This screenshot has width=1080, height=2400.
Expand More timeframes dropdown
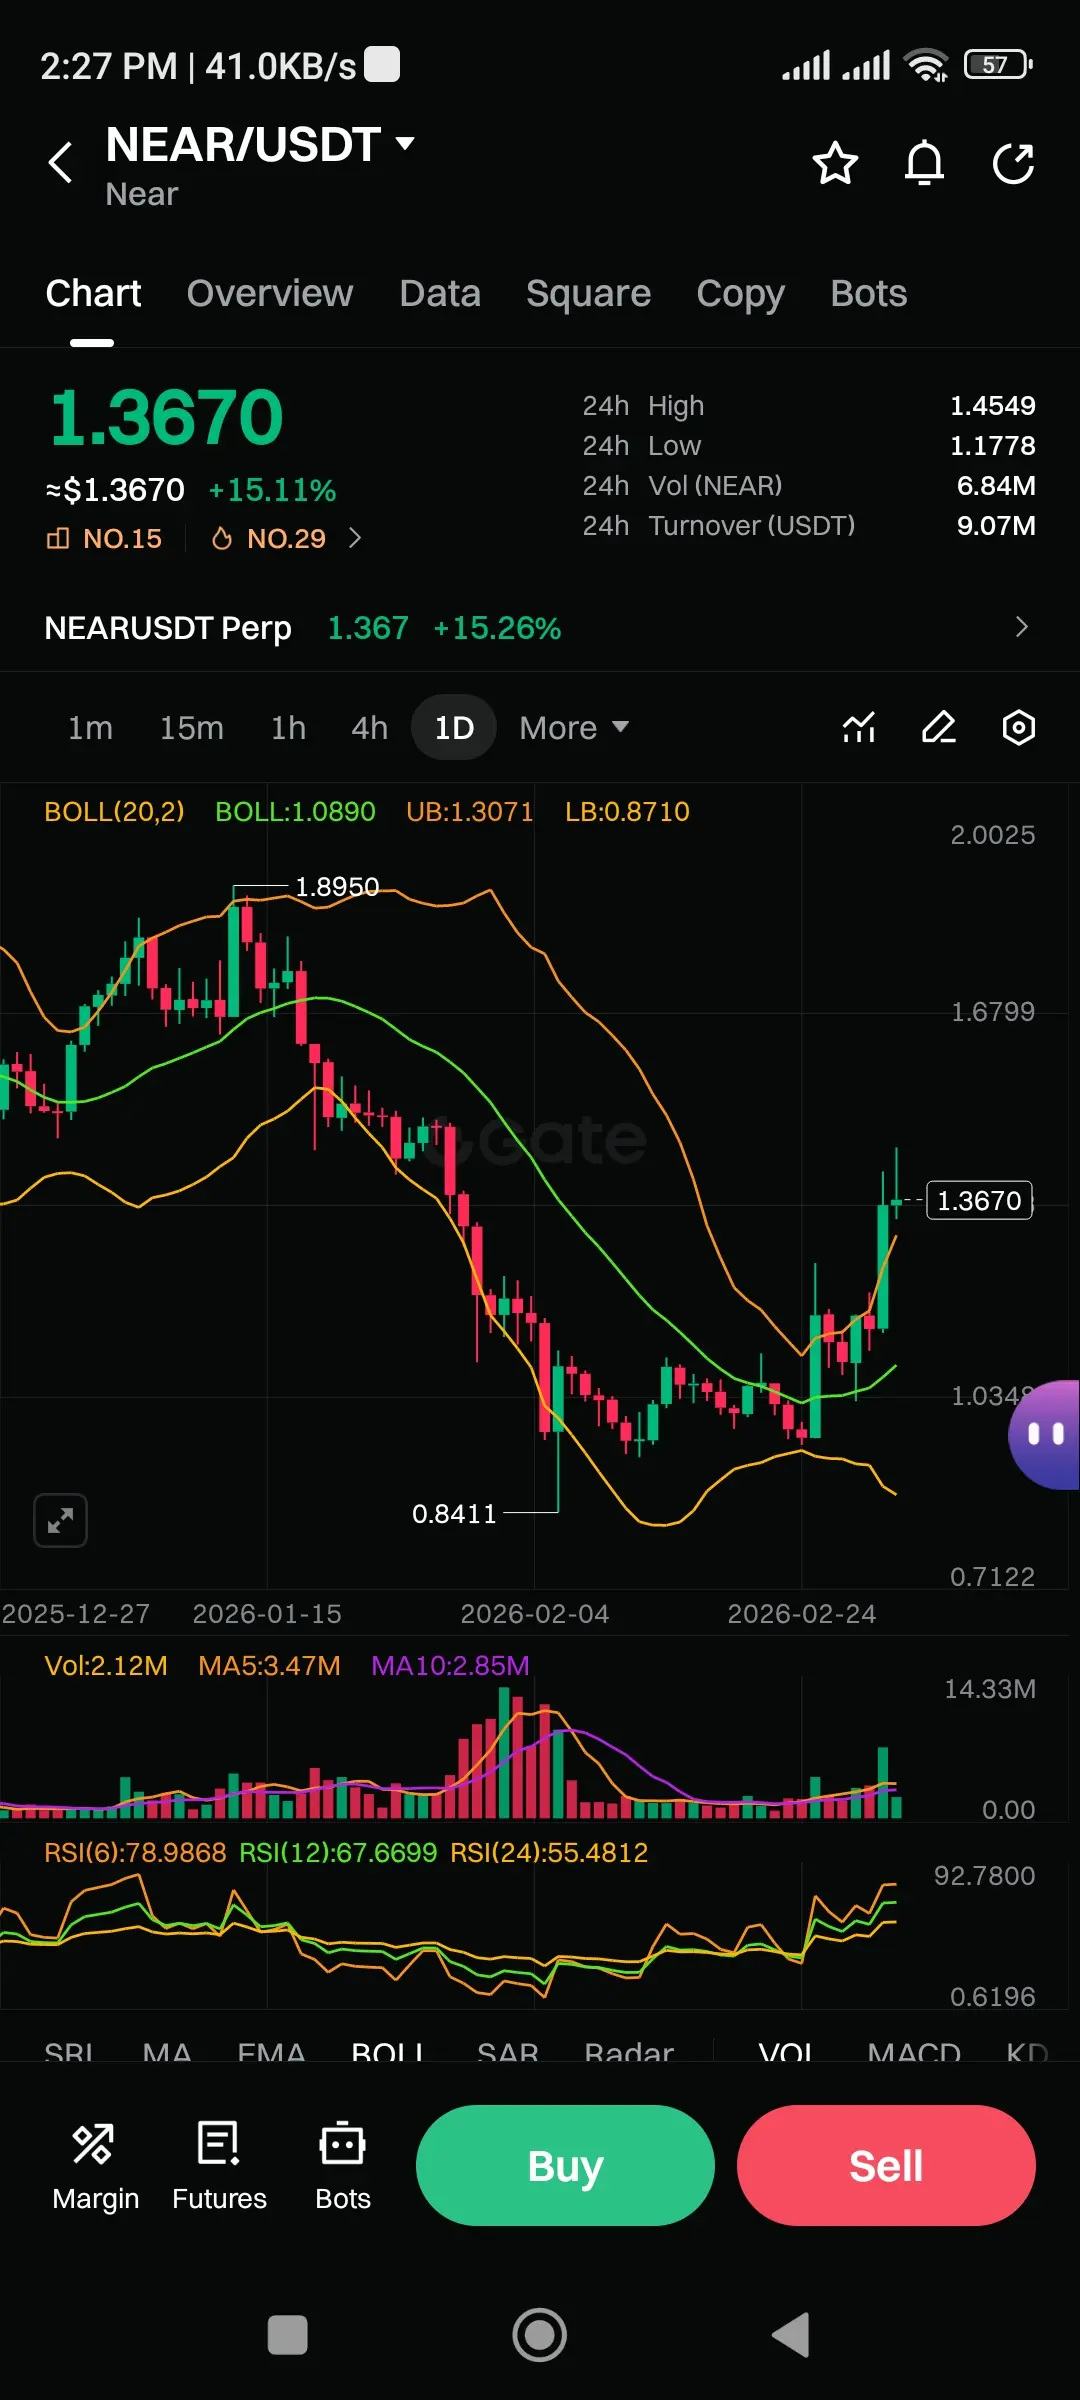click(x=574, y=727)
